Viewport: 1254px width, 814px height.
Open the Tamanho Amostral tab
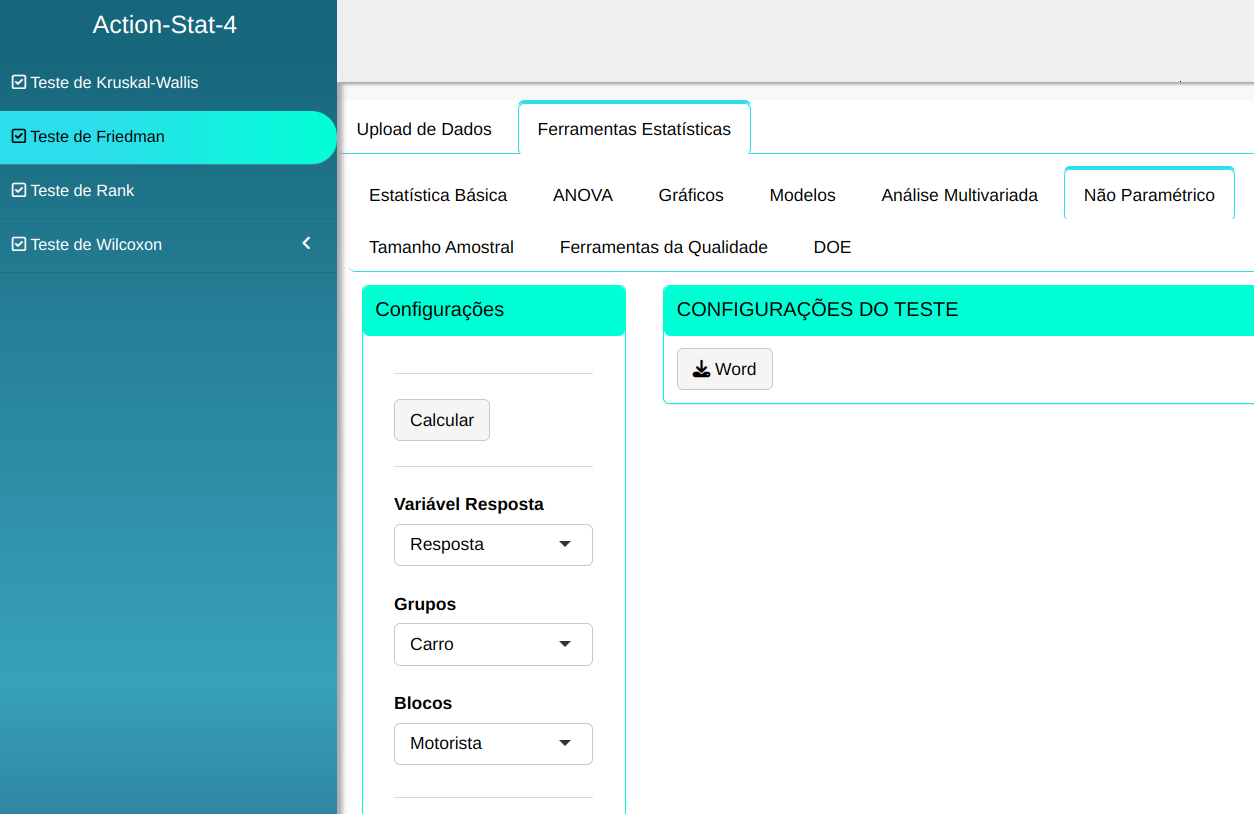pyautogui.click(x=441, y=247)
